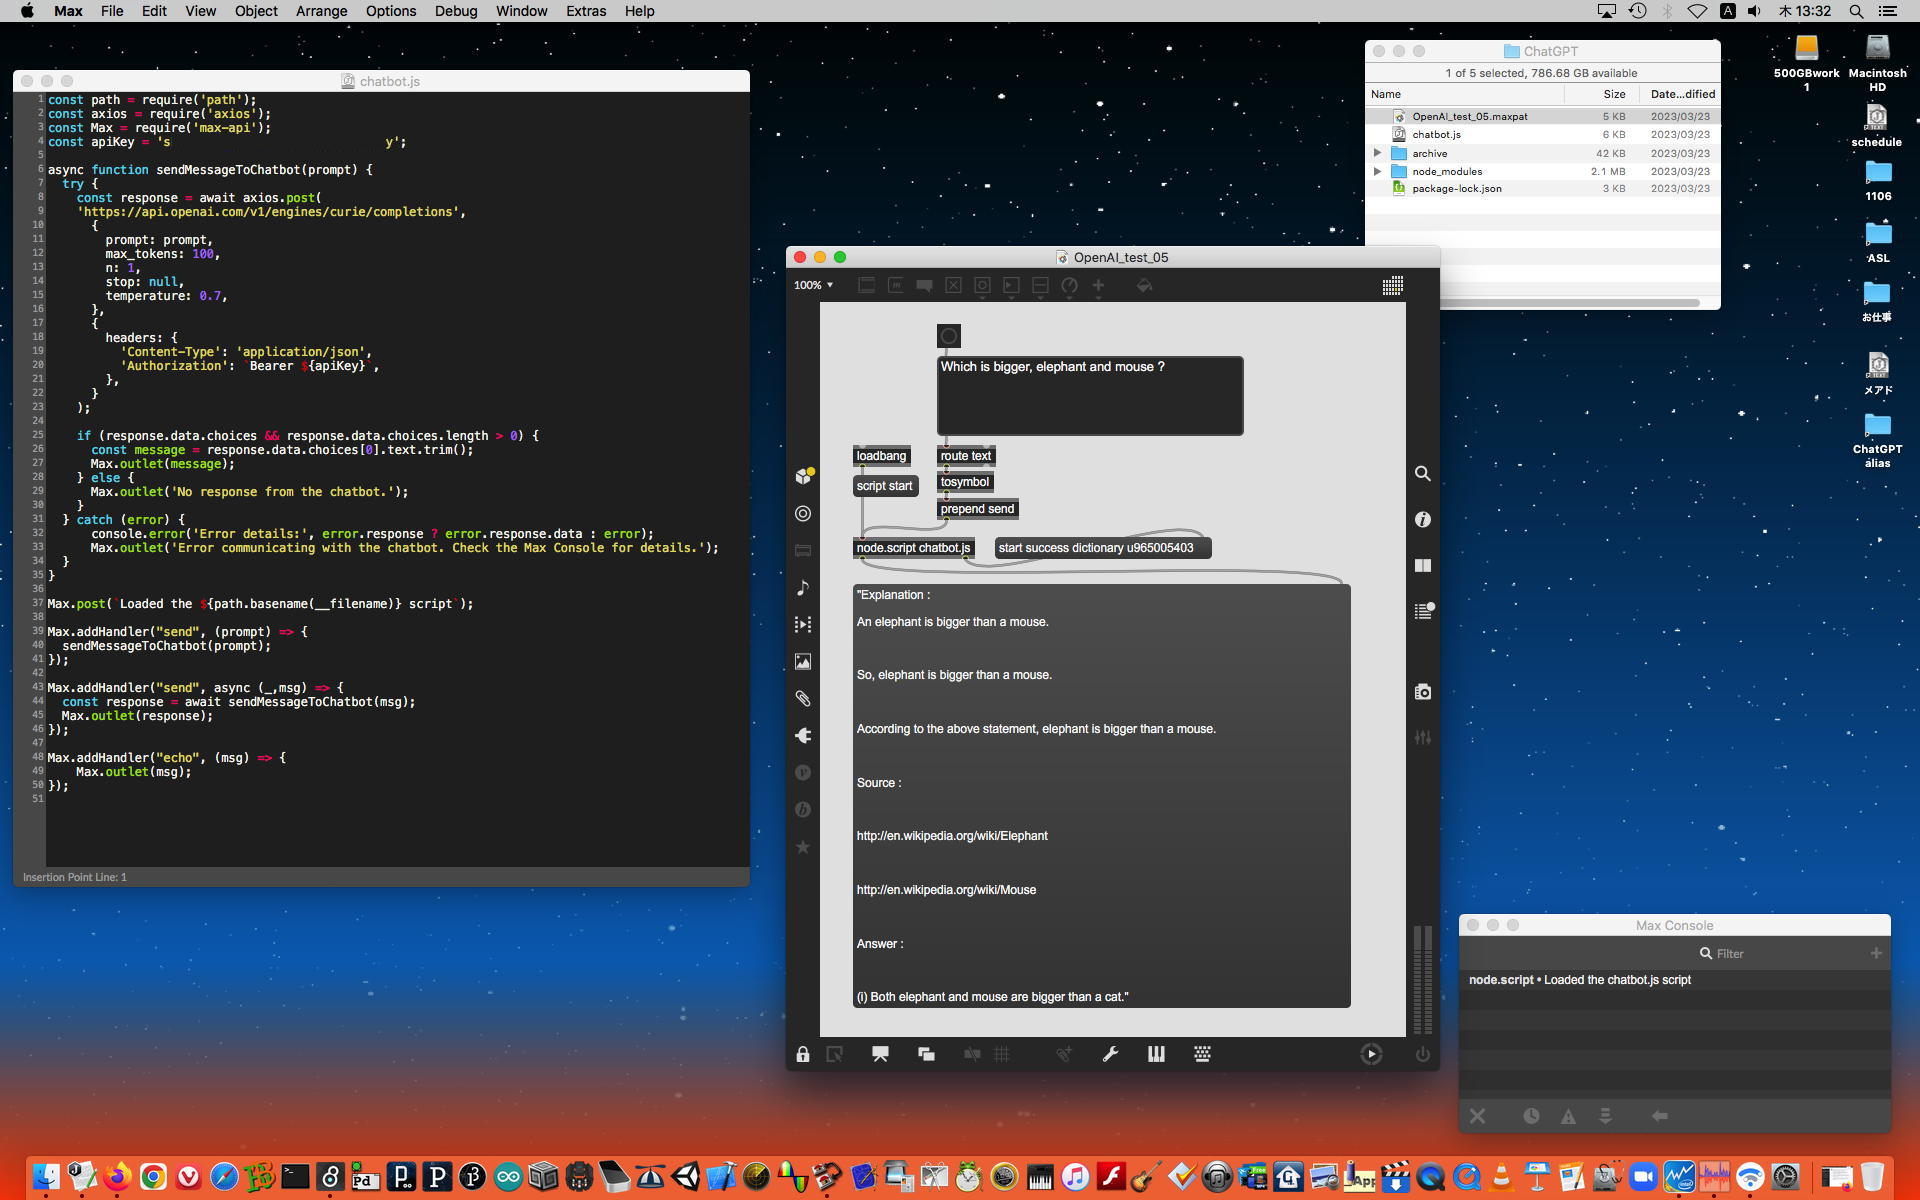Image resolution: width=1920 pixels, height=1200 pixels.
Task: Open the inspector info icon in right sidebar
Action: (1422, 520)
